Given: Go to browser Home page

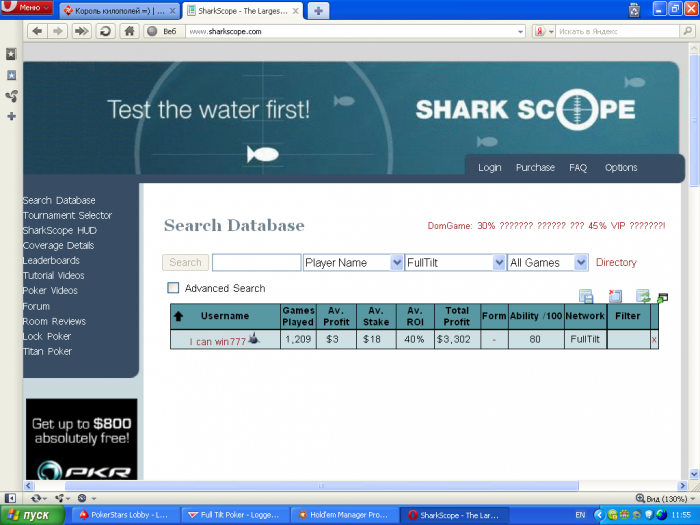Looking at the screenshot, I should [129, 31].
